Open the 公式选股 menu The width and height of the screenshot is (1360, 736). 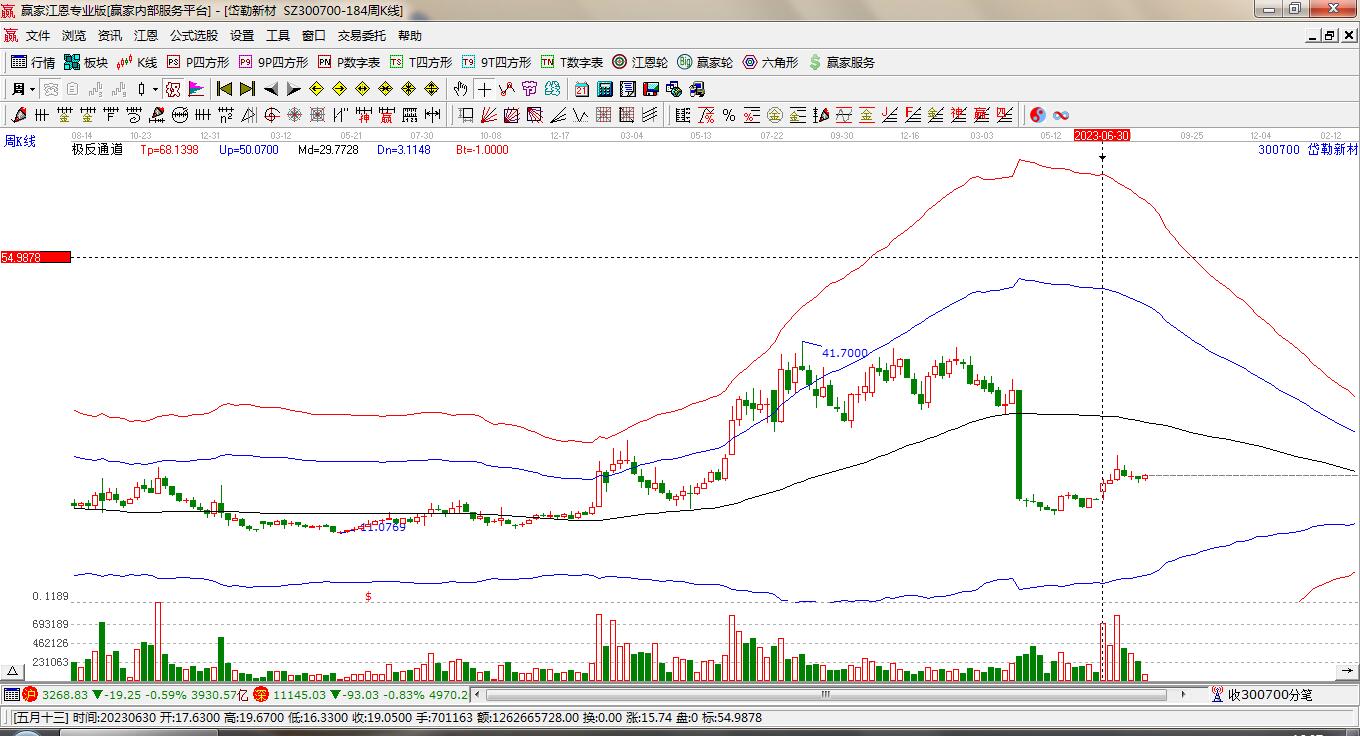[194, 36]
